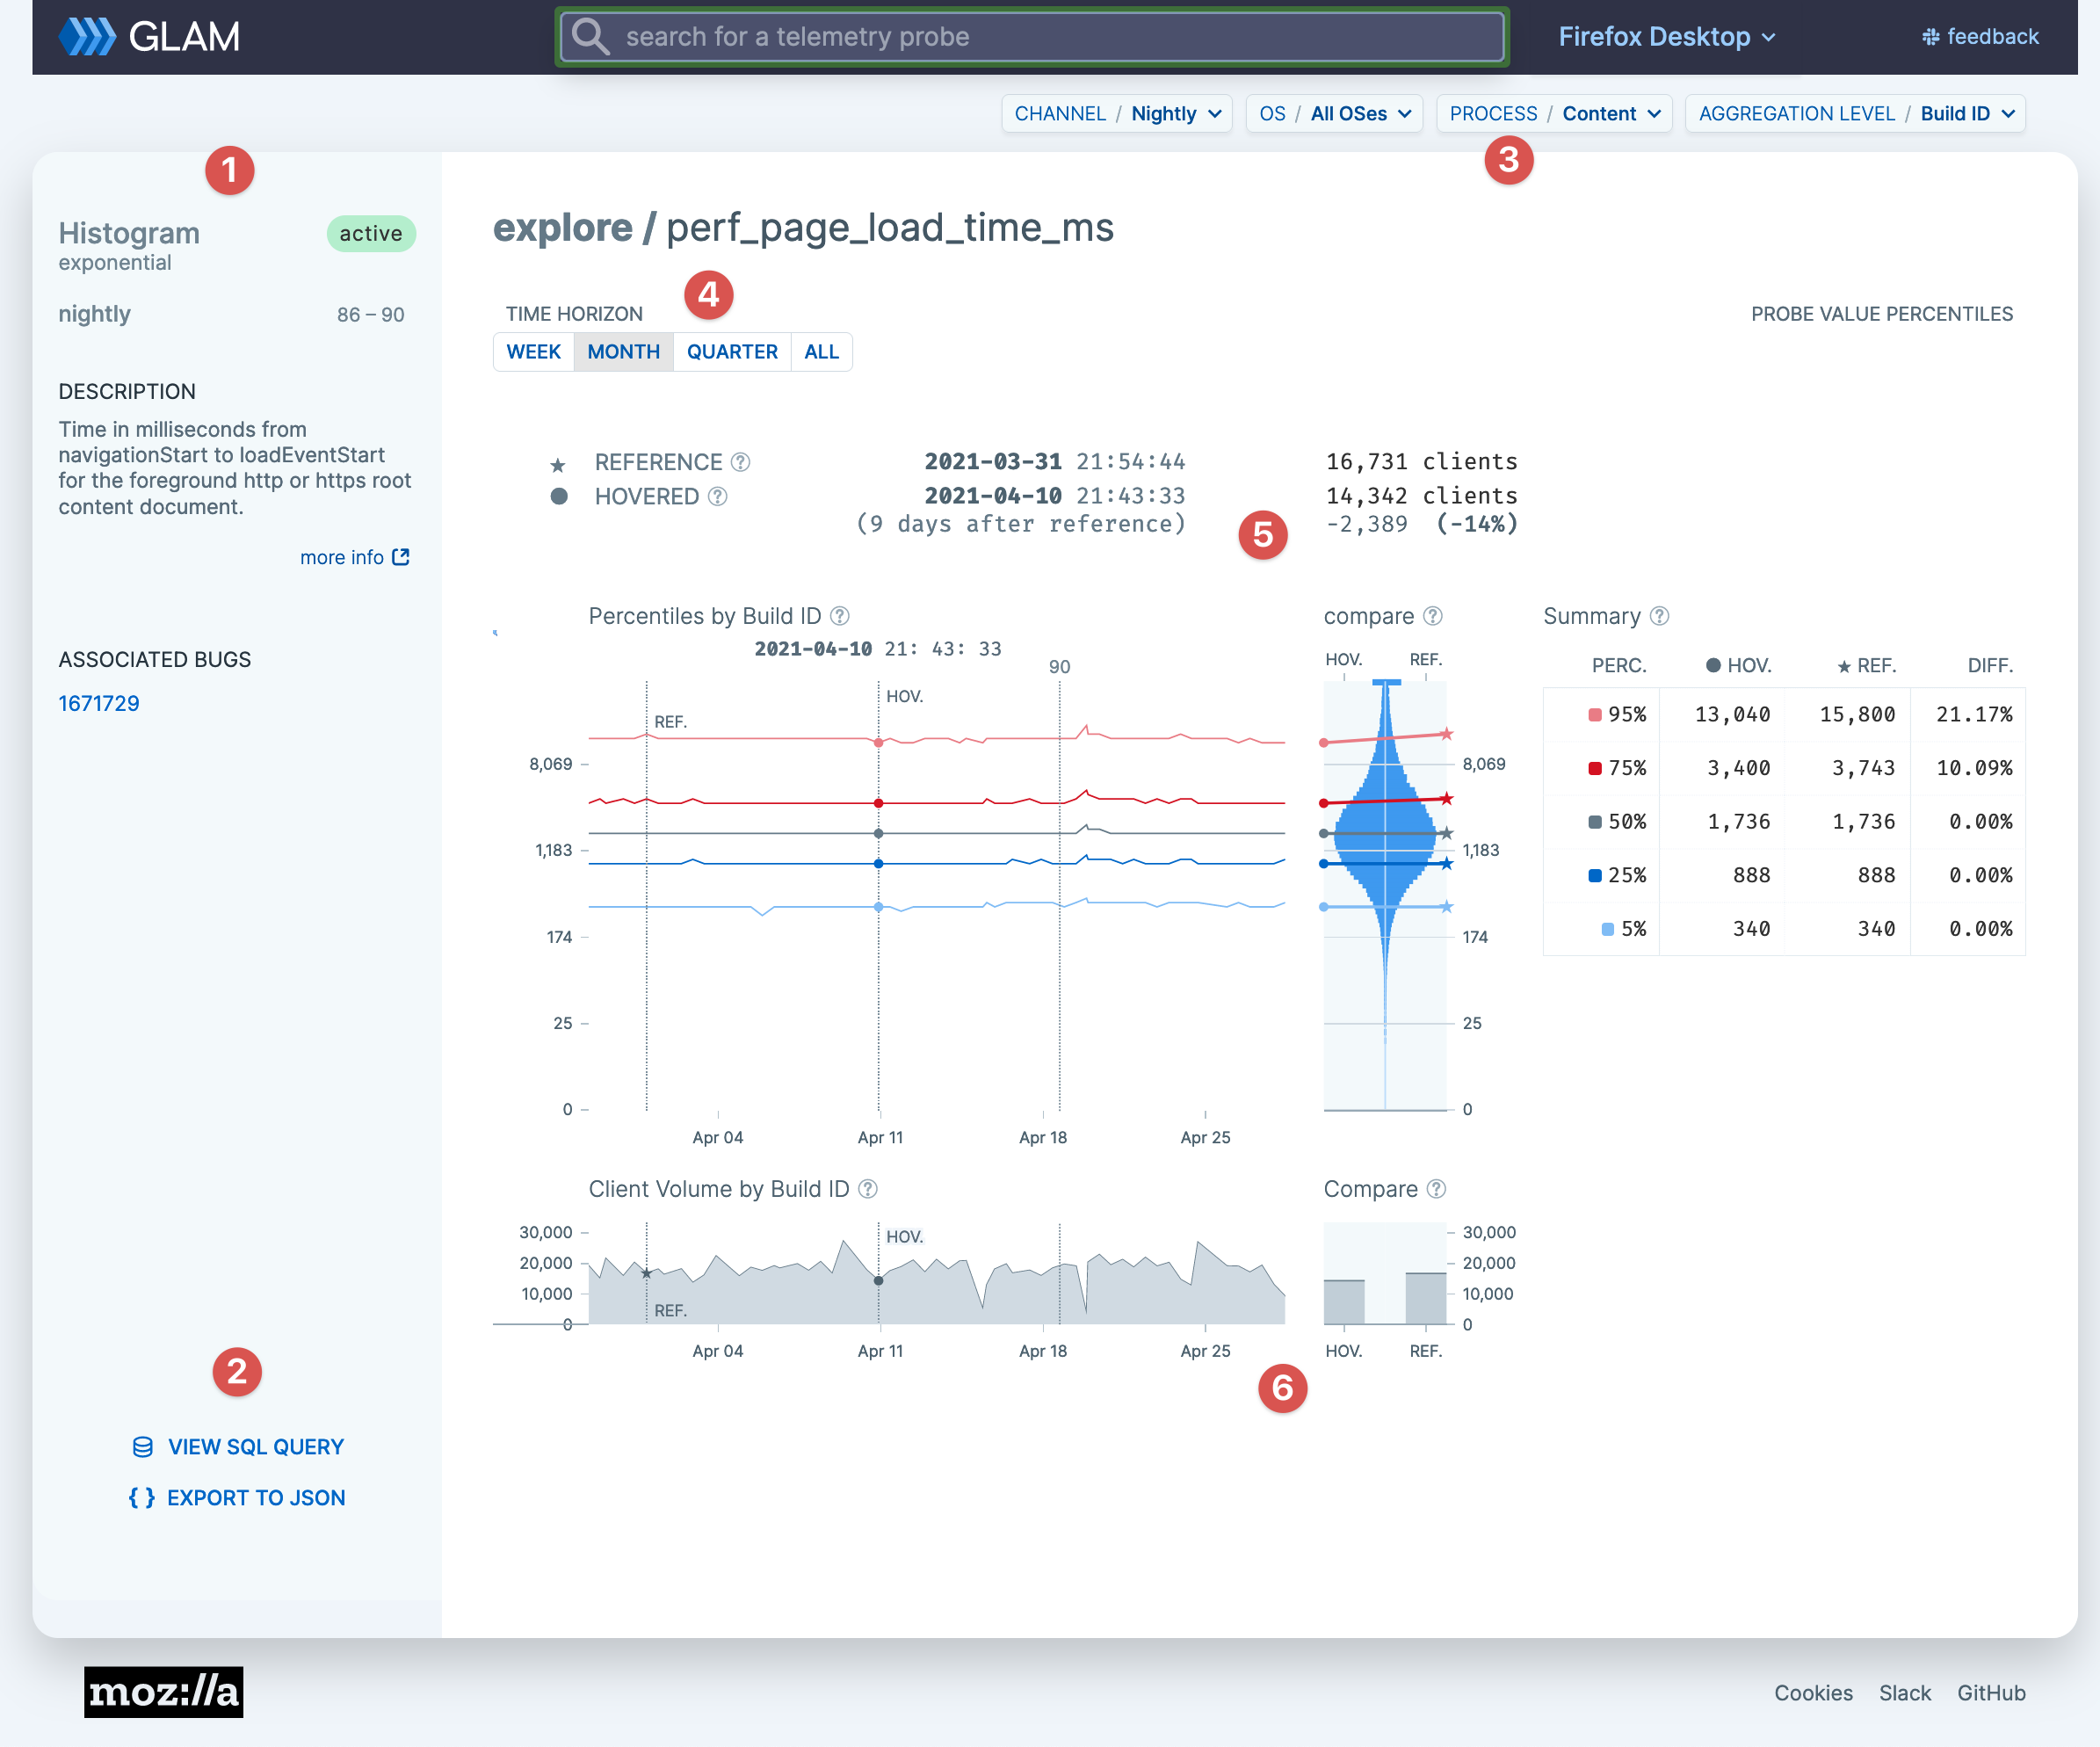2100x1747 pixels.
Task: Click the feedback Slack icon
Action: click(1930, 37)
